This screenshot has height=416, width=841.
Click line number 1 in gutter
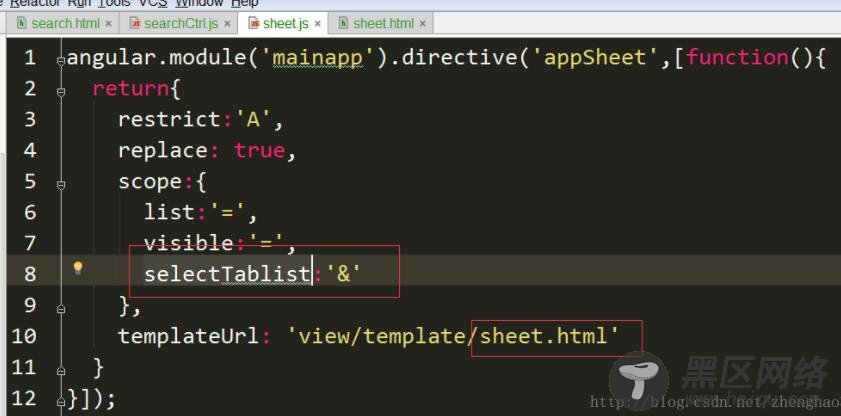pos(30,58)
